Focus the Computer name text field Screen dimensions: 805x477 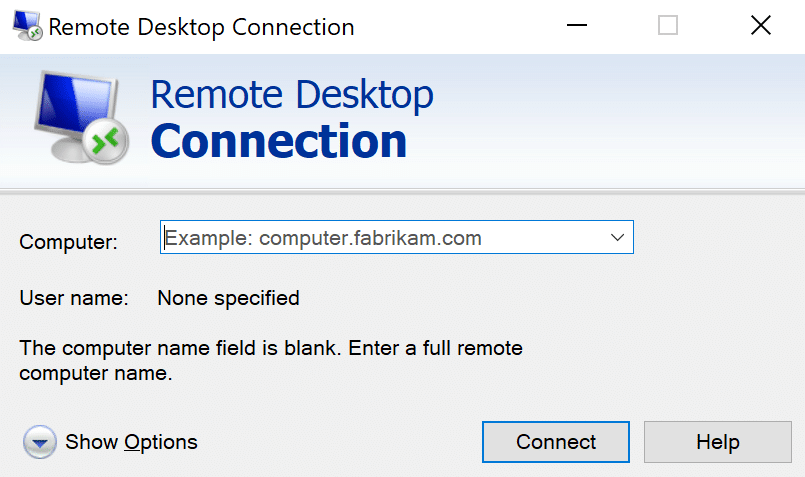click(x=380, y=238)
